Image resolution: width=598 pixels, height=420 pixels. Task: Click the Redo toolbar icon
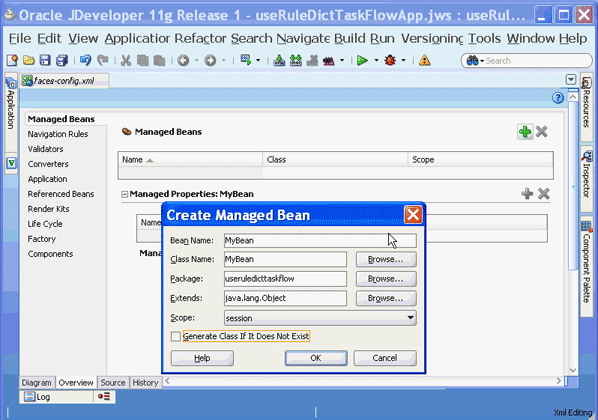[x=102, y=60]
